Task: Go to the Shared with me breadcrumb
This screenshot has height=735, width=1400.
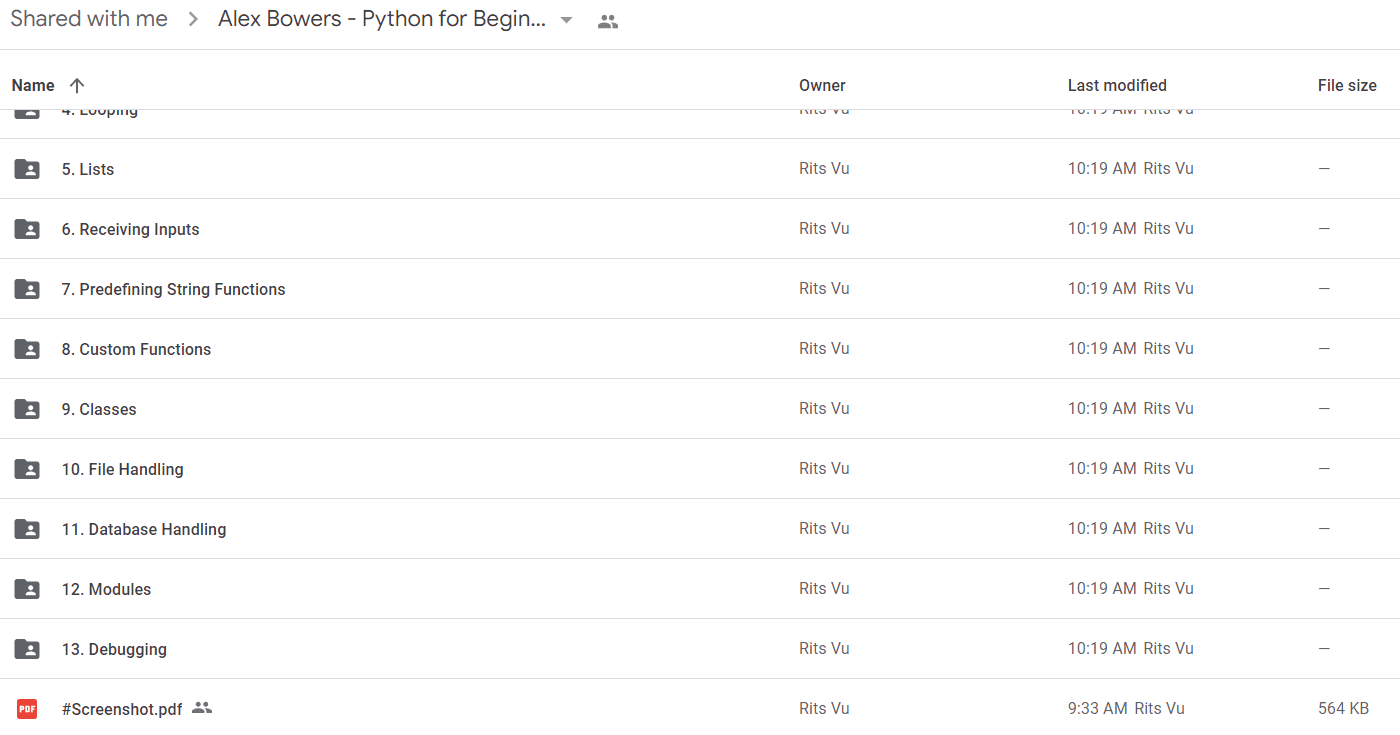Action: [x=89, y=19]
